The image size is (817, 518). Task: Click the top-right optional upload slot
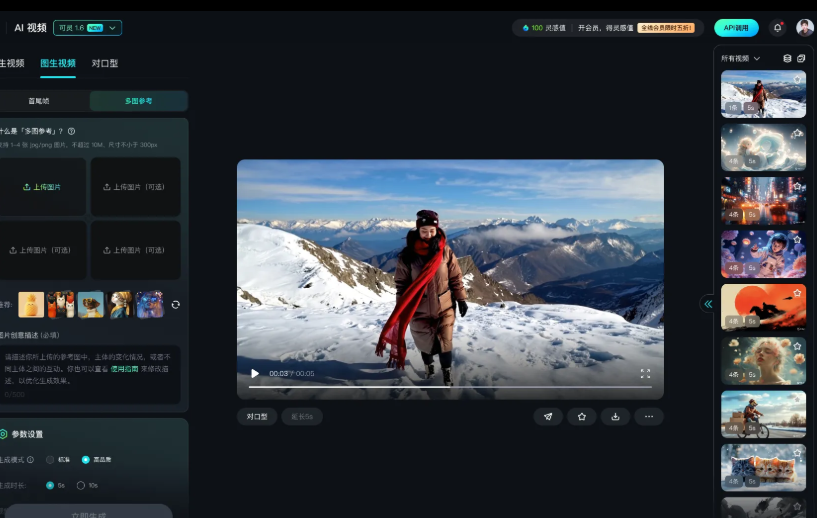coord(135,187)
